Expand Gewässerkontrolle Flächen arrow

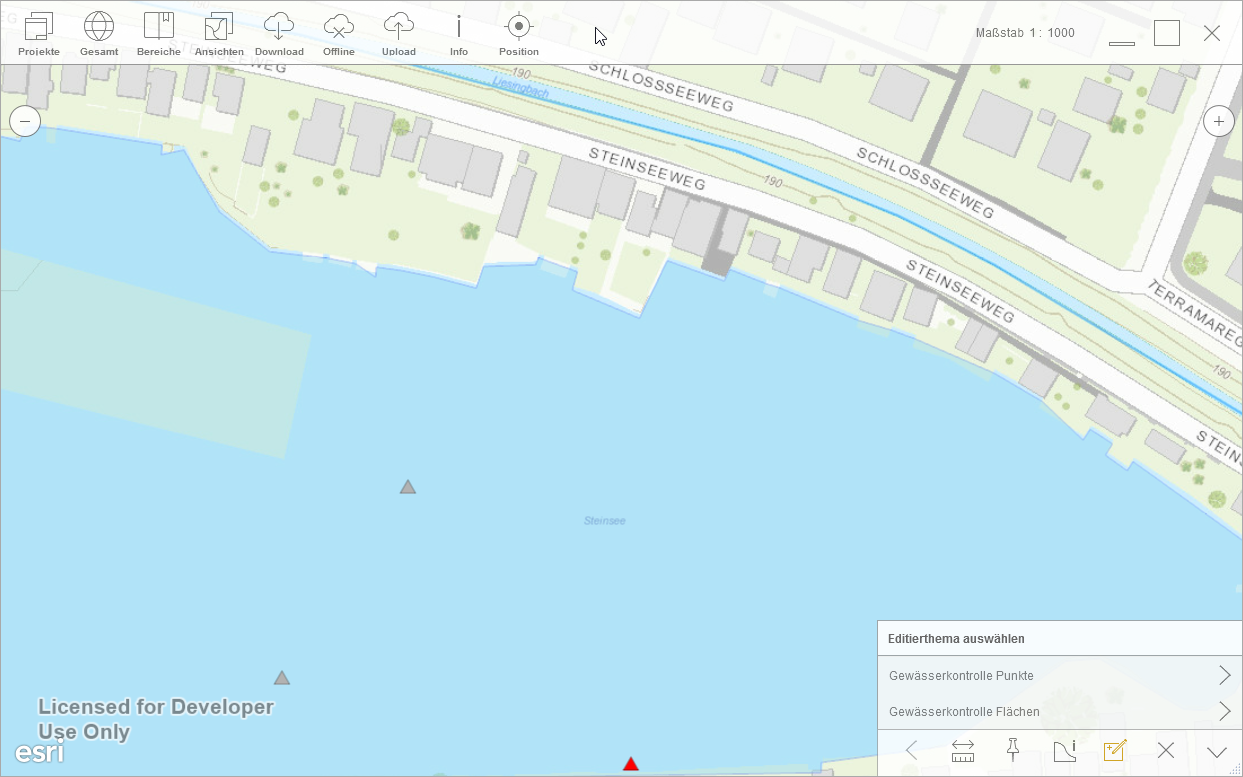(1224, 711)
